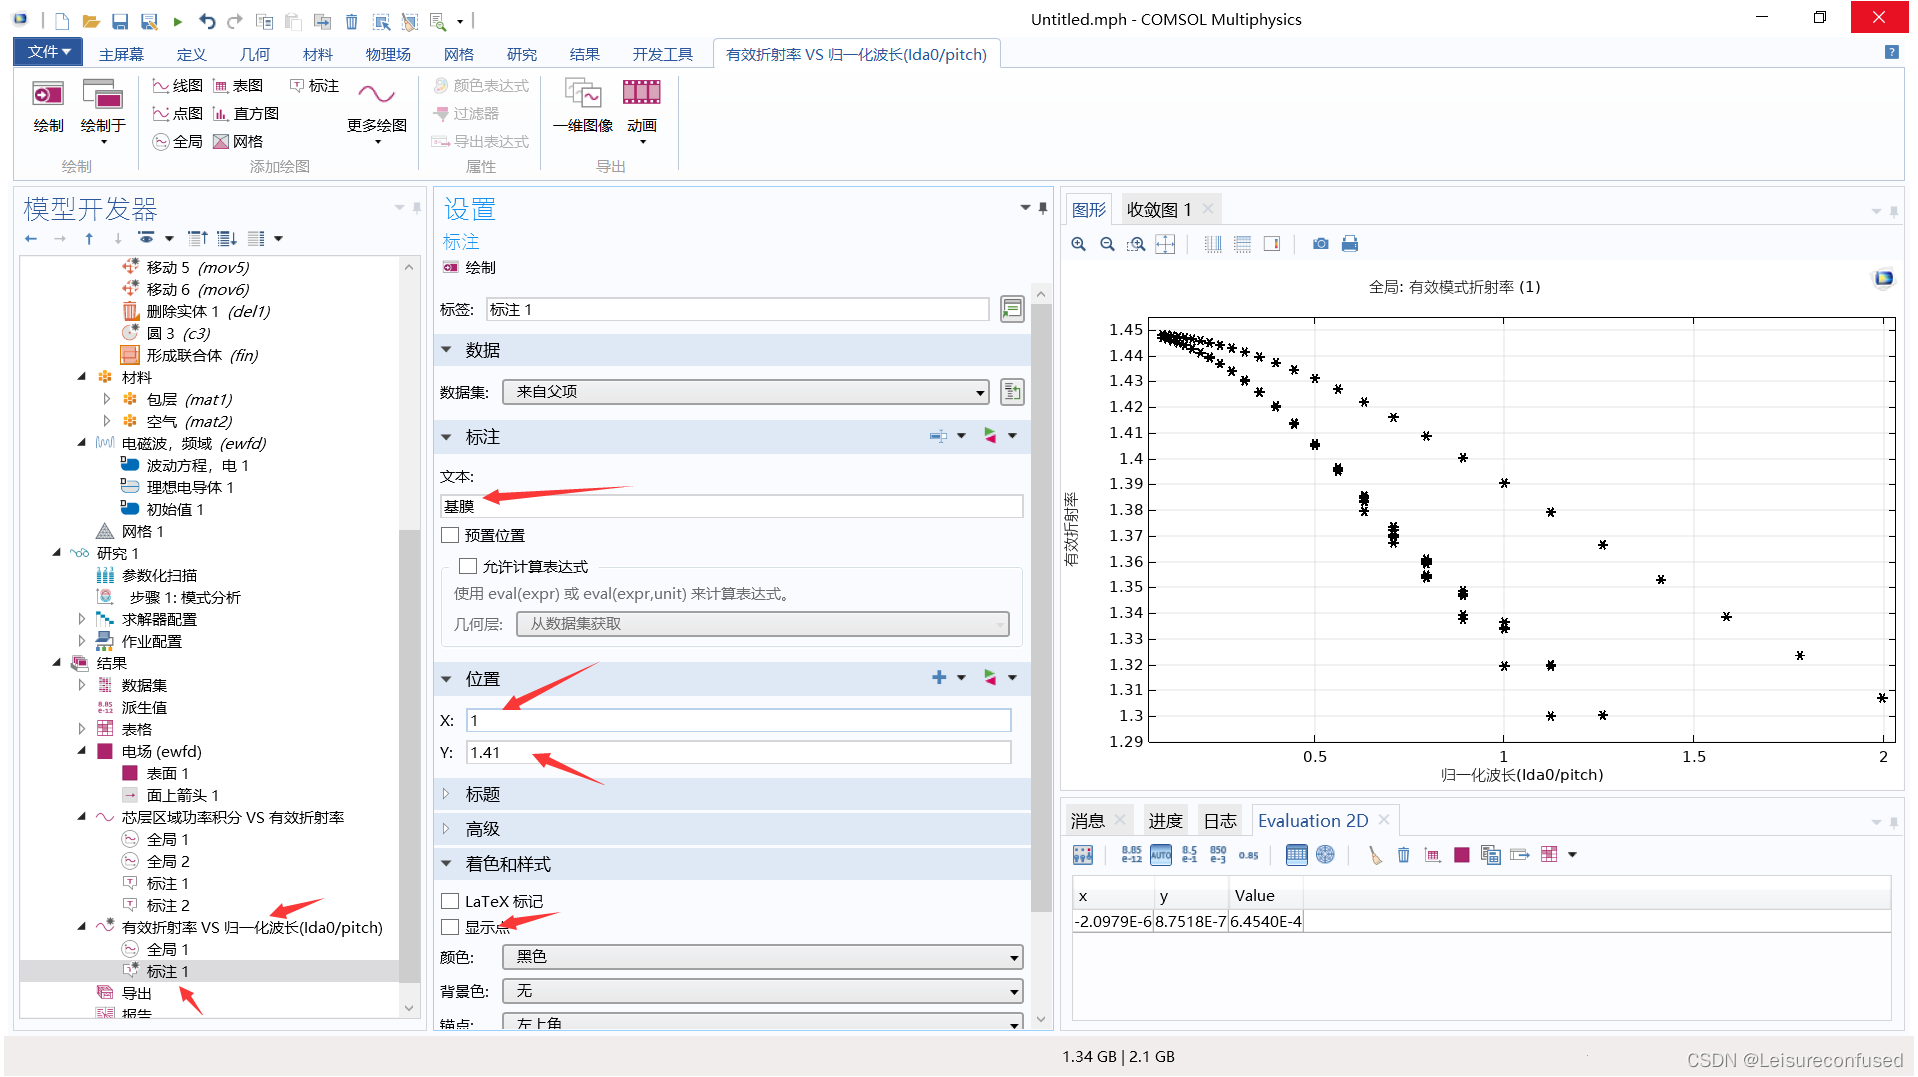Toggle the 预置位置 checkbox
Image resolution: width=1918 pixels, height=1077 pixels.
(450, 536)
